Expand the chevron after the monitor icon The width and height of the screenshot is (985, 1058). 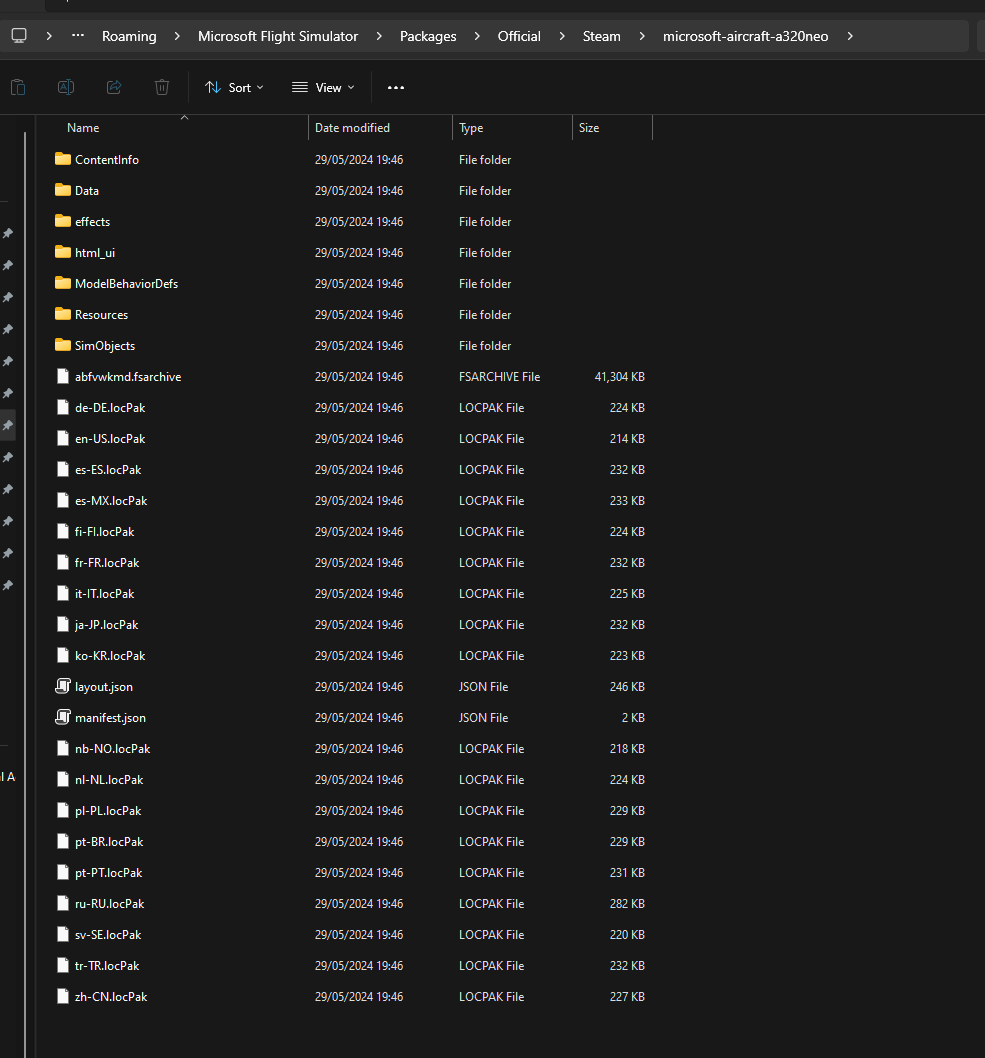tap(49, 36)
